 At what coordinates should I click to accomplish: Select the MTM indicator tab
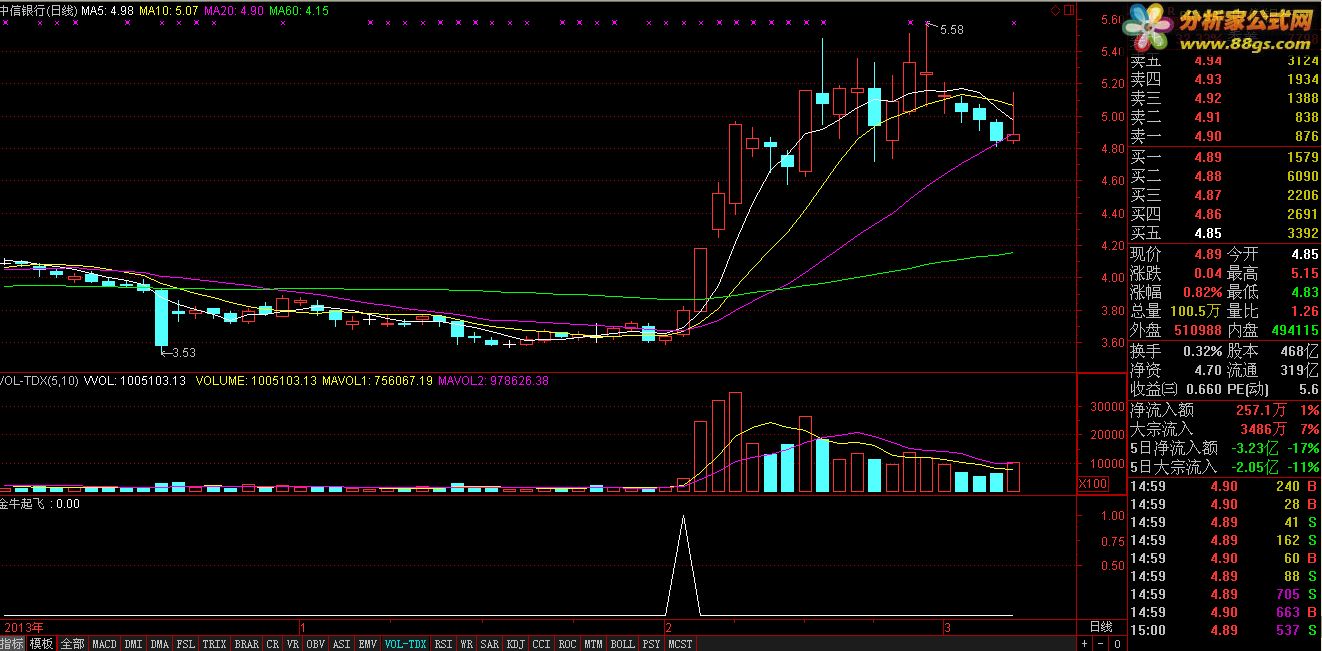pyautogui.click(x=594, y=644)
